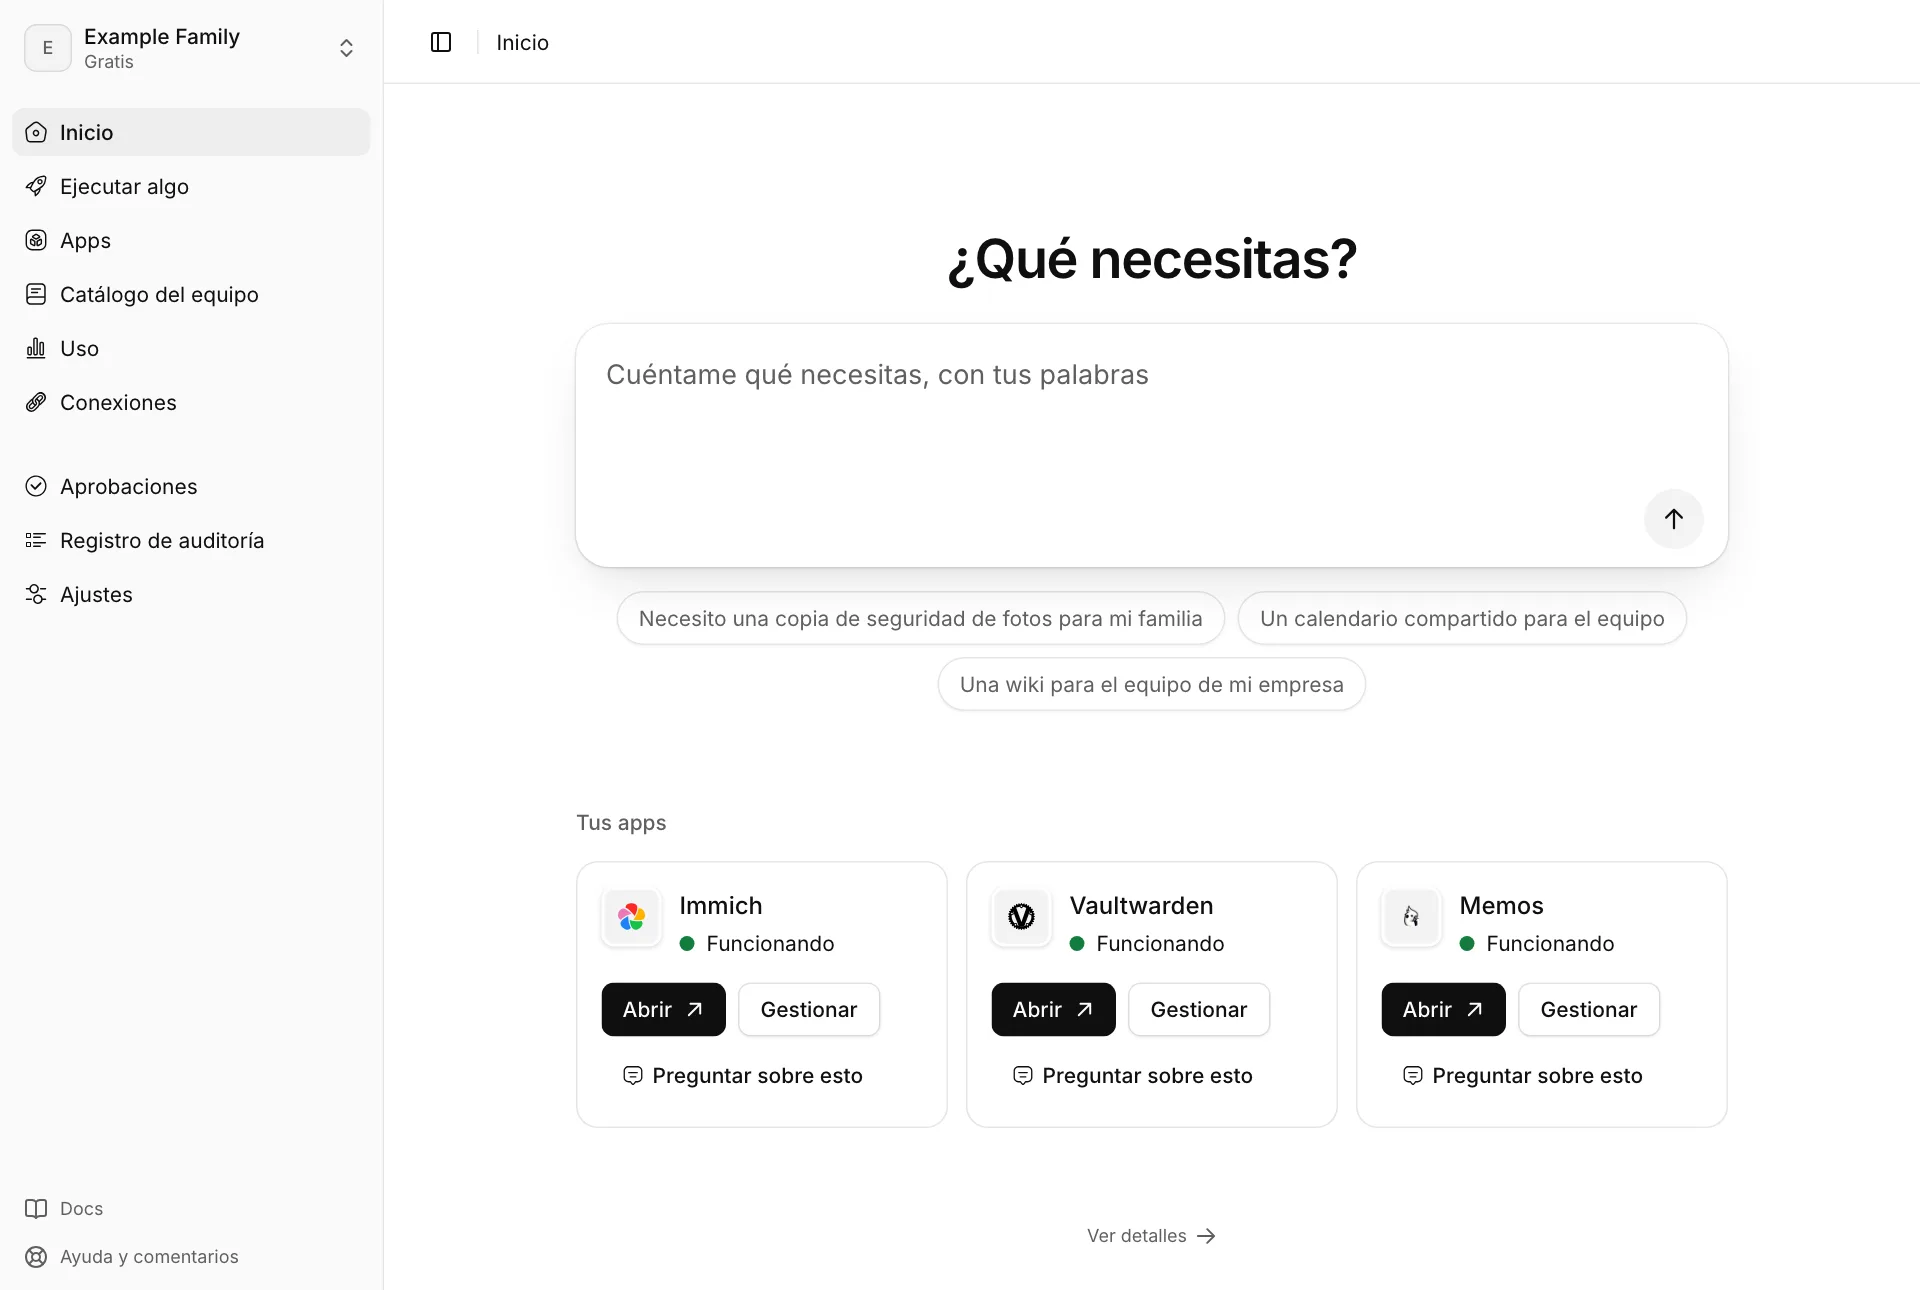This screenshot has width=1920, height=1290.
Task: Click Preguntar sobre esto under Vaultwarden
Action: tap(1132, 1075)
